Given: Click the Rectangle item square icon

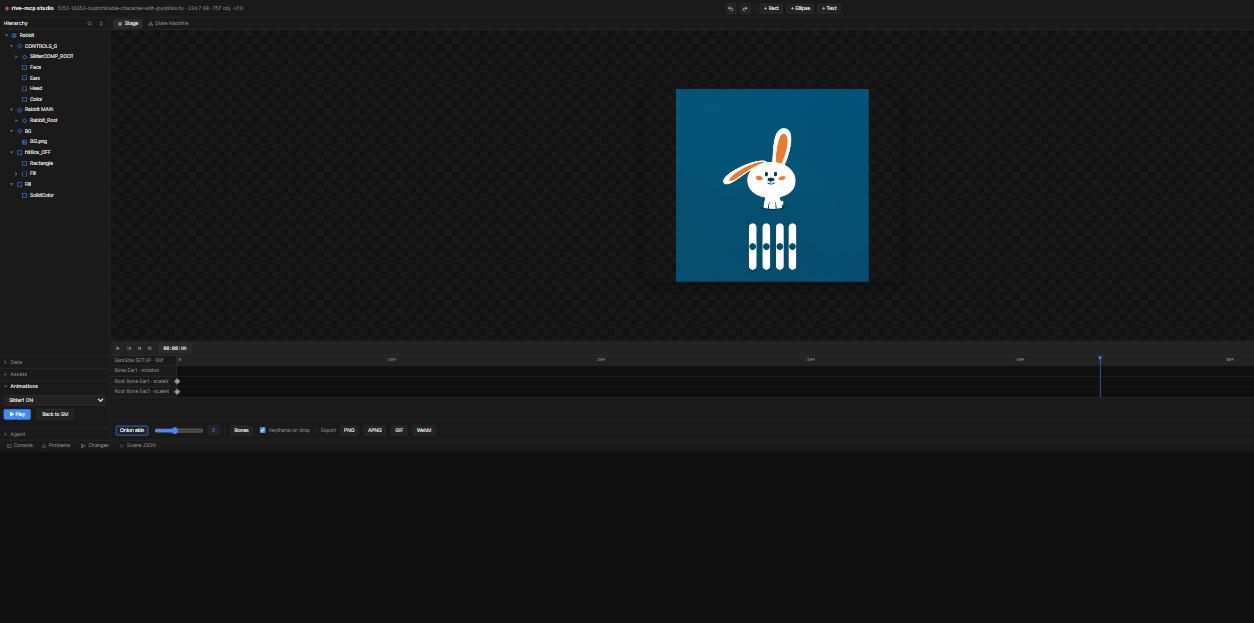Looking at the screenshot, I should (24, 163).
